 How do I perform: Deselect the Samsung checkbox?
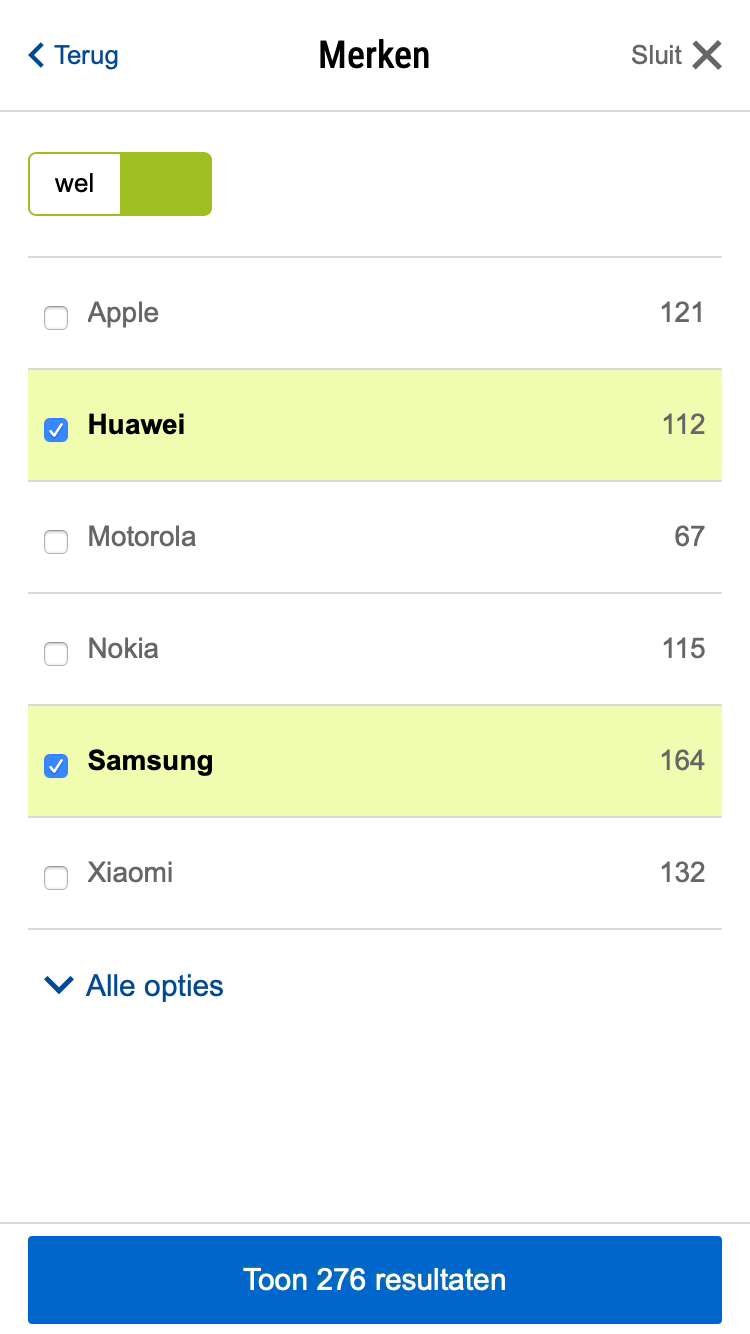click(56, 766)
